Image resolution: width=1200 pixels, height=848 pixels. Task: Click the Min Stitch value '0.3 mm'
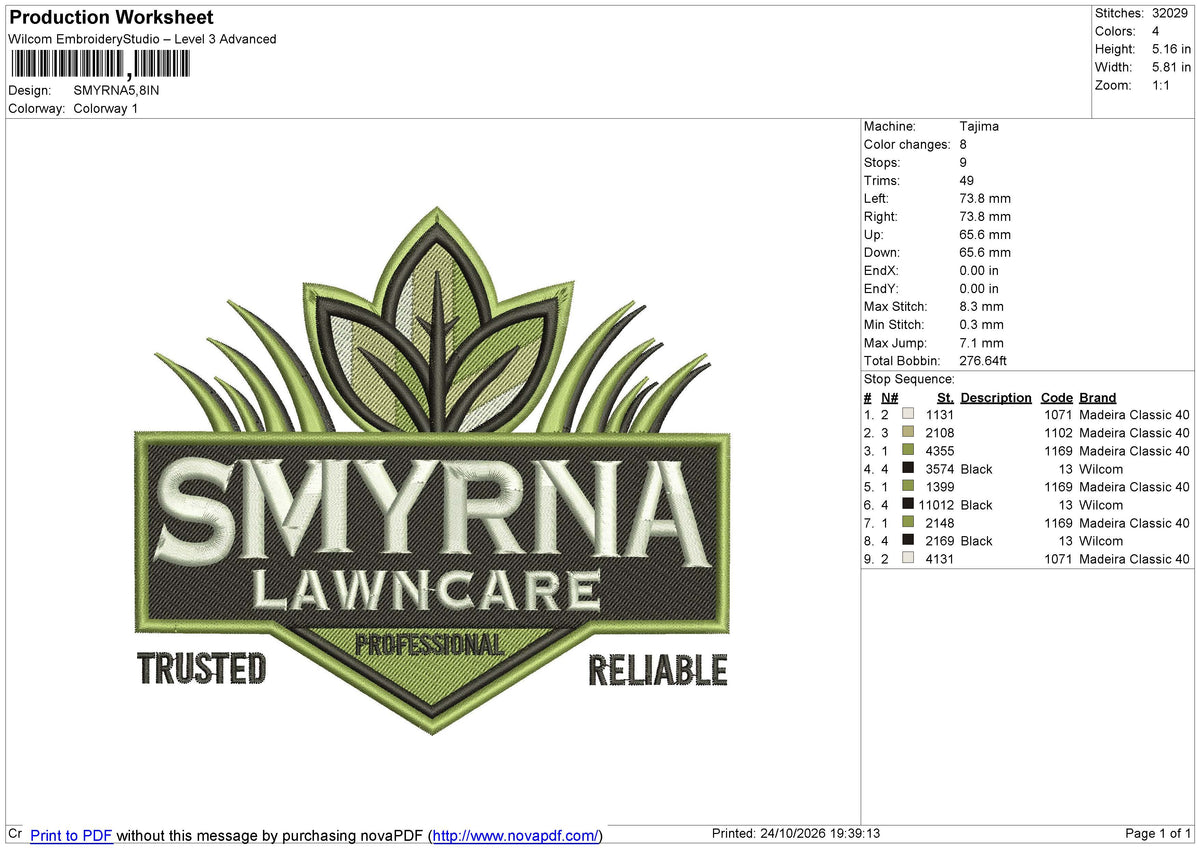tap(981, 325)
